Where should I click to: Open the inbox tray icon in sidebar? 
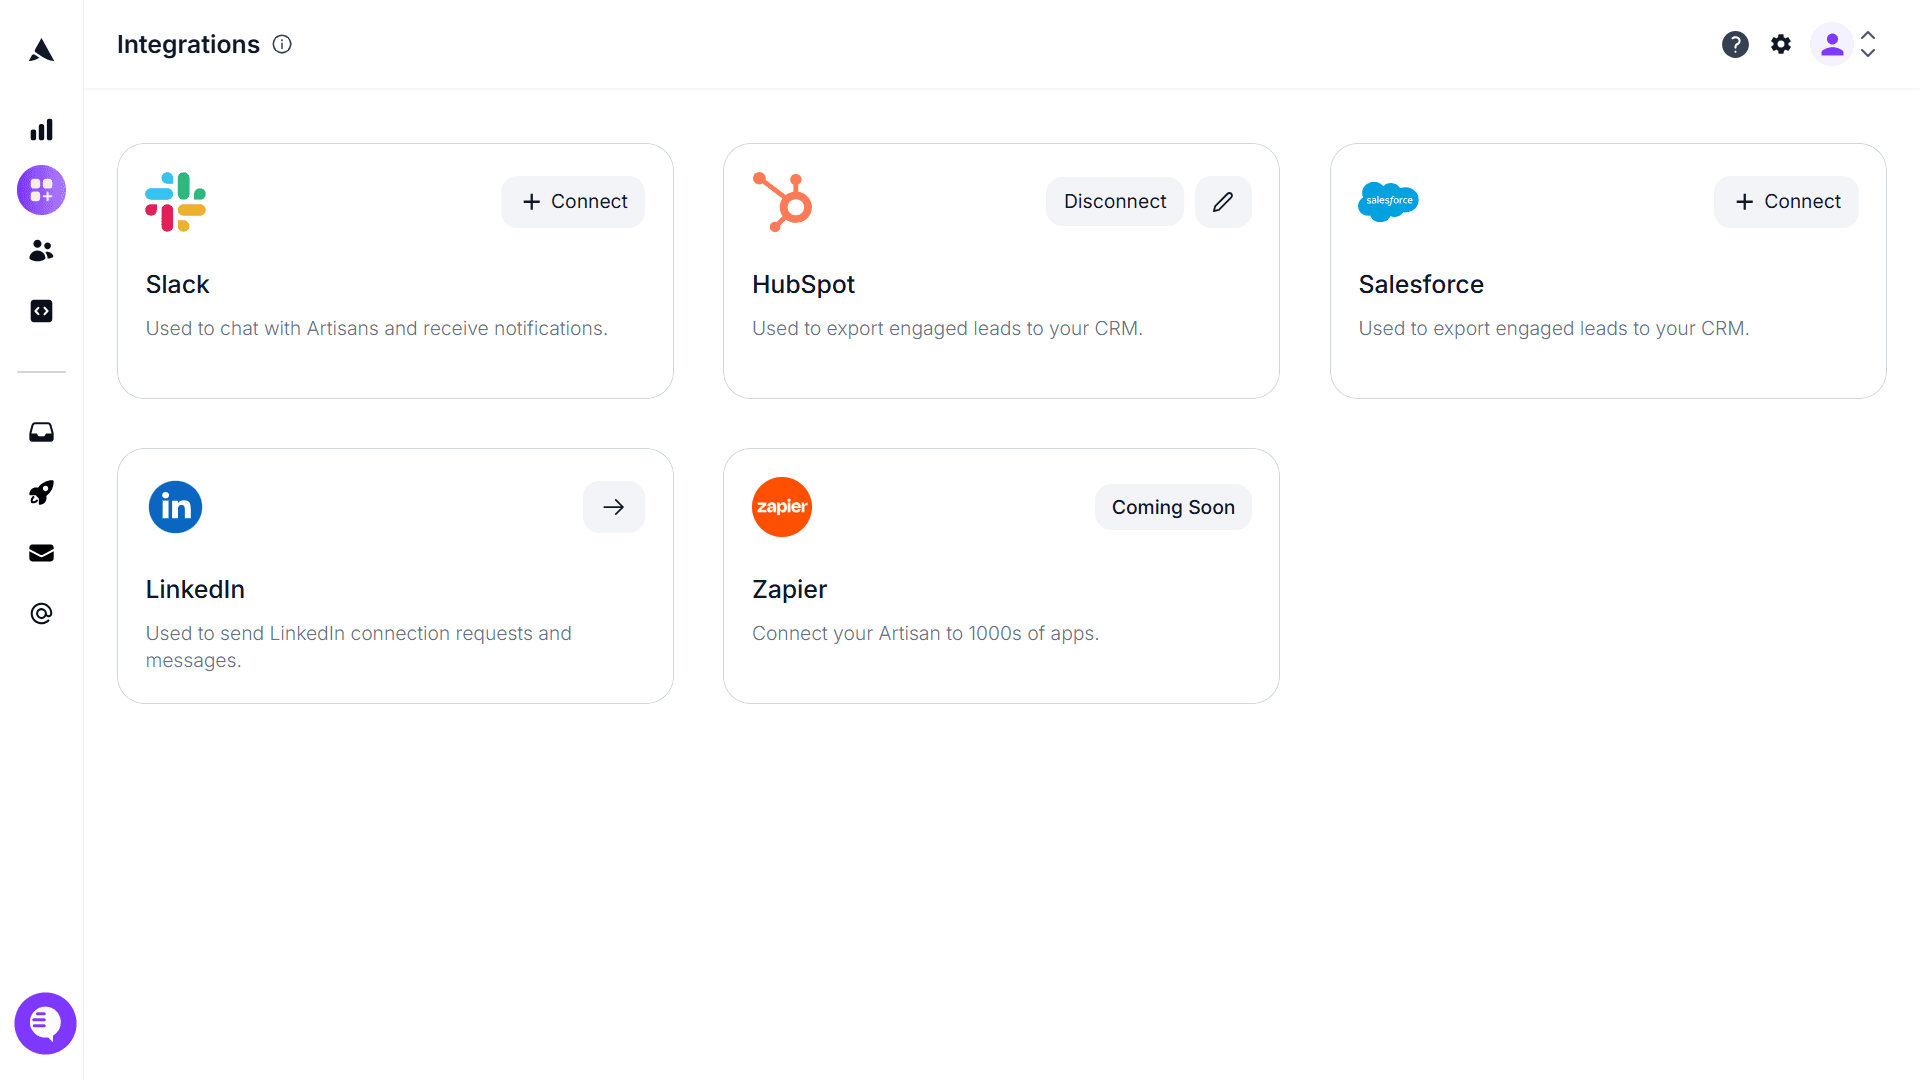(x=41, y=432)
